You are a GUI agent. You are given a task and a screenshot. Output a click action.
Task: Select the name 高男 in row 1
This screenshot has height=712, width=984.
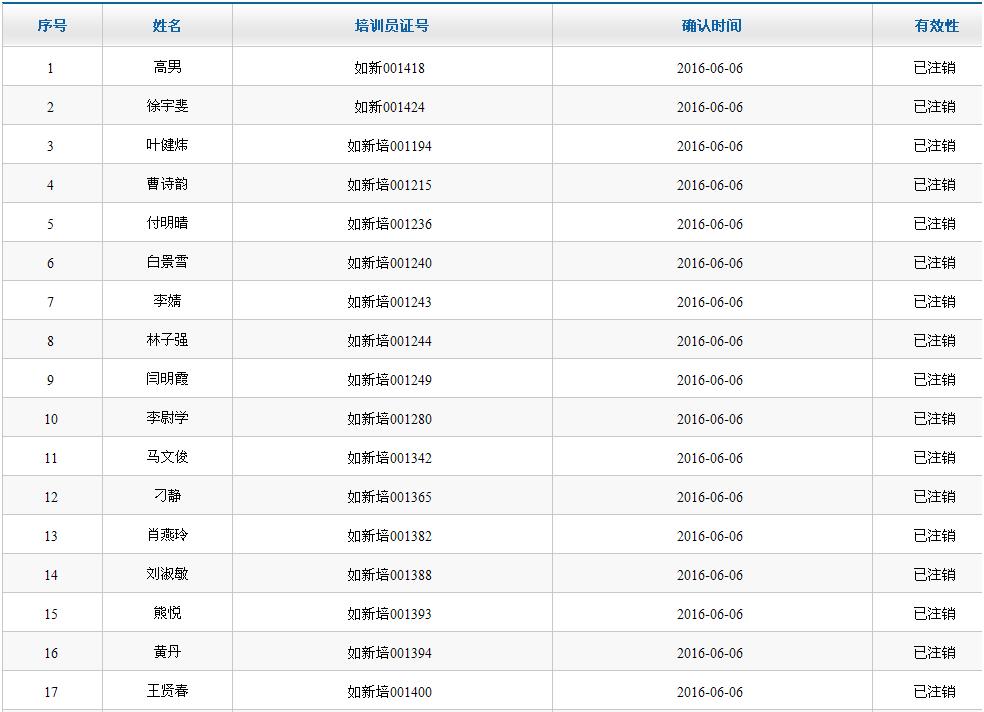point(167,67)
